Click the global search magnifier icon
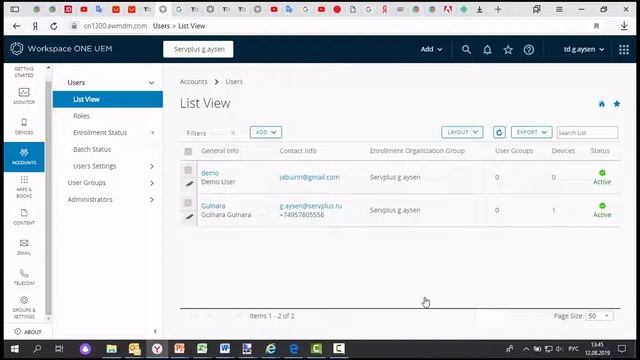 [x=466, y=49]
